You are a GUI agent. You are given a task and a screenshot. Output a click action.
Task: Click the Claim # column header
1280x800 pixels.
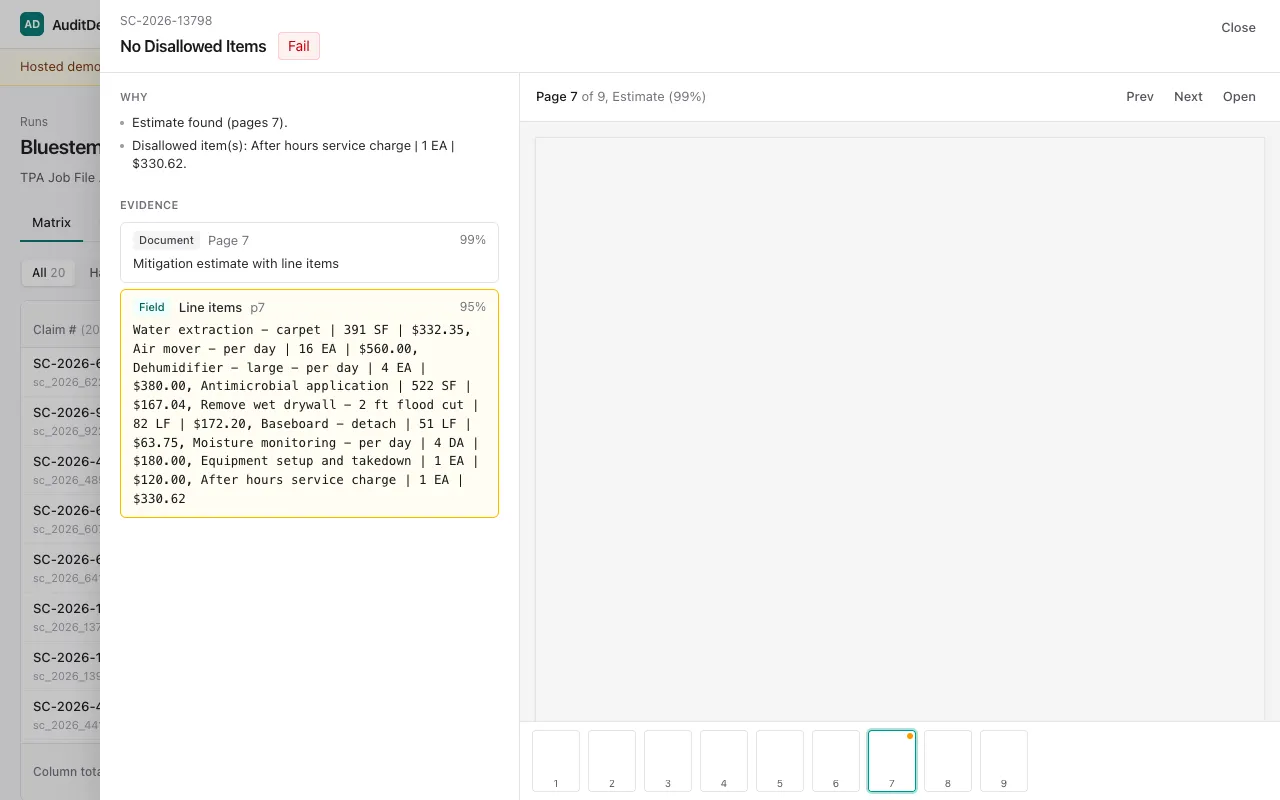click(x=66, y=329)
